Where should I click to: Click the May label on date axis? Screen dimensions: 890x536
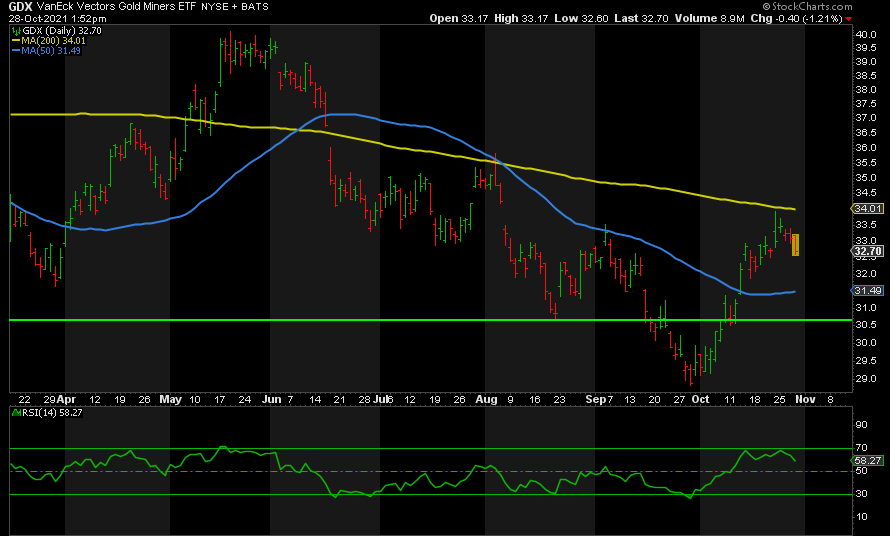[x=170, y=399]
